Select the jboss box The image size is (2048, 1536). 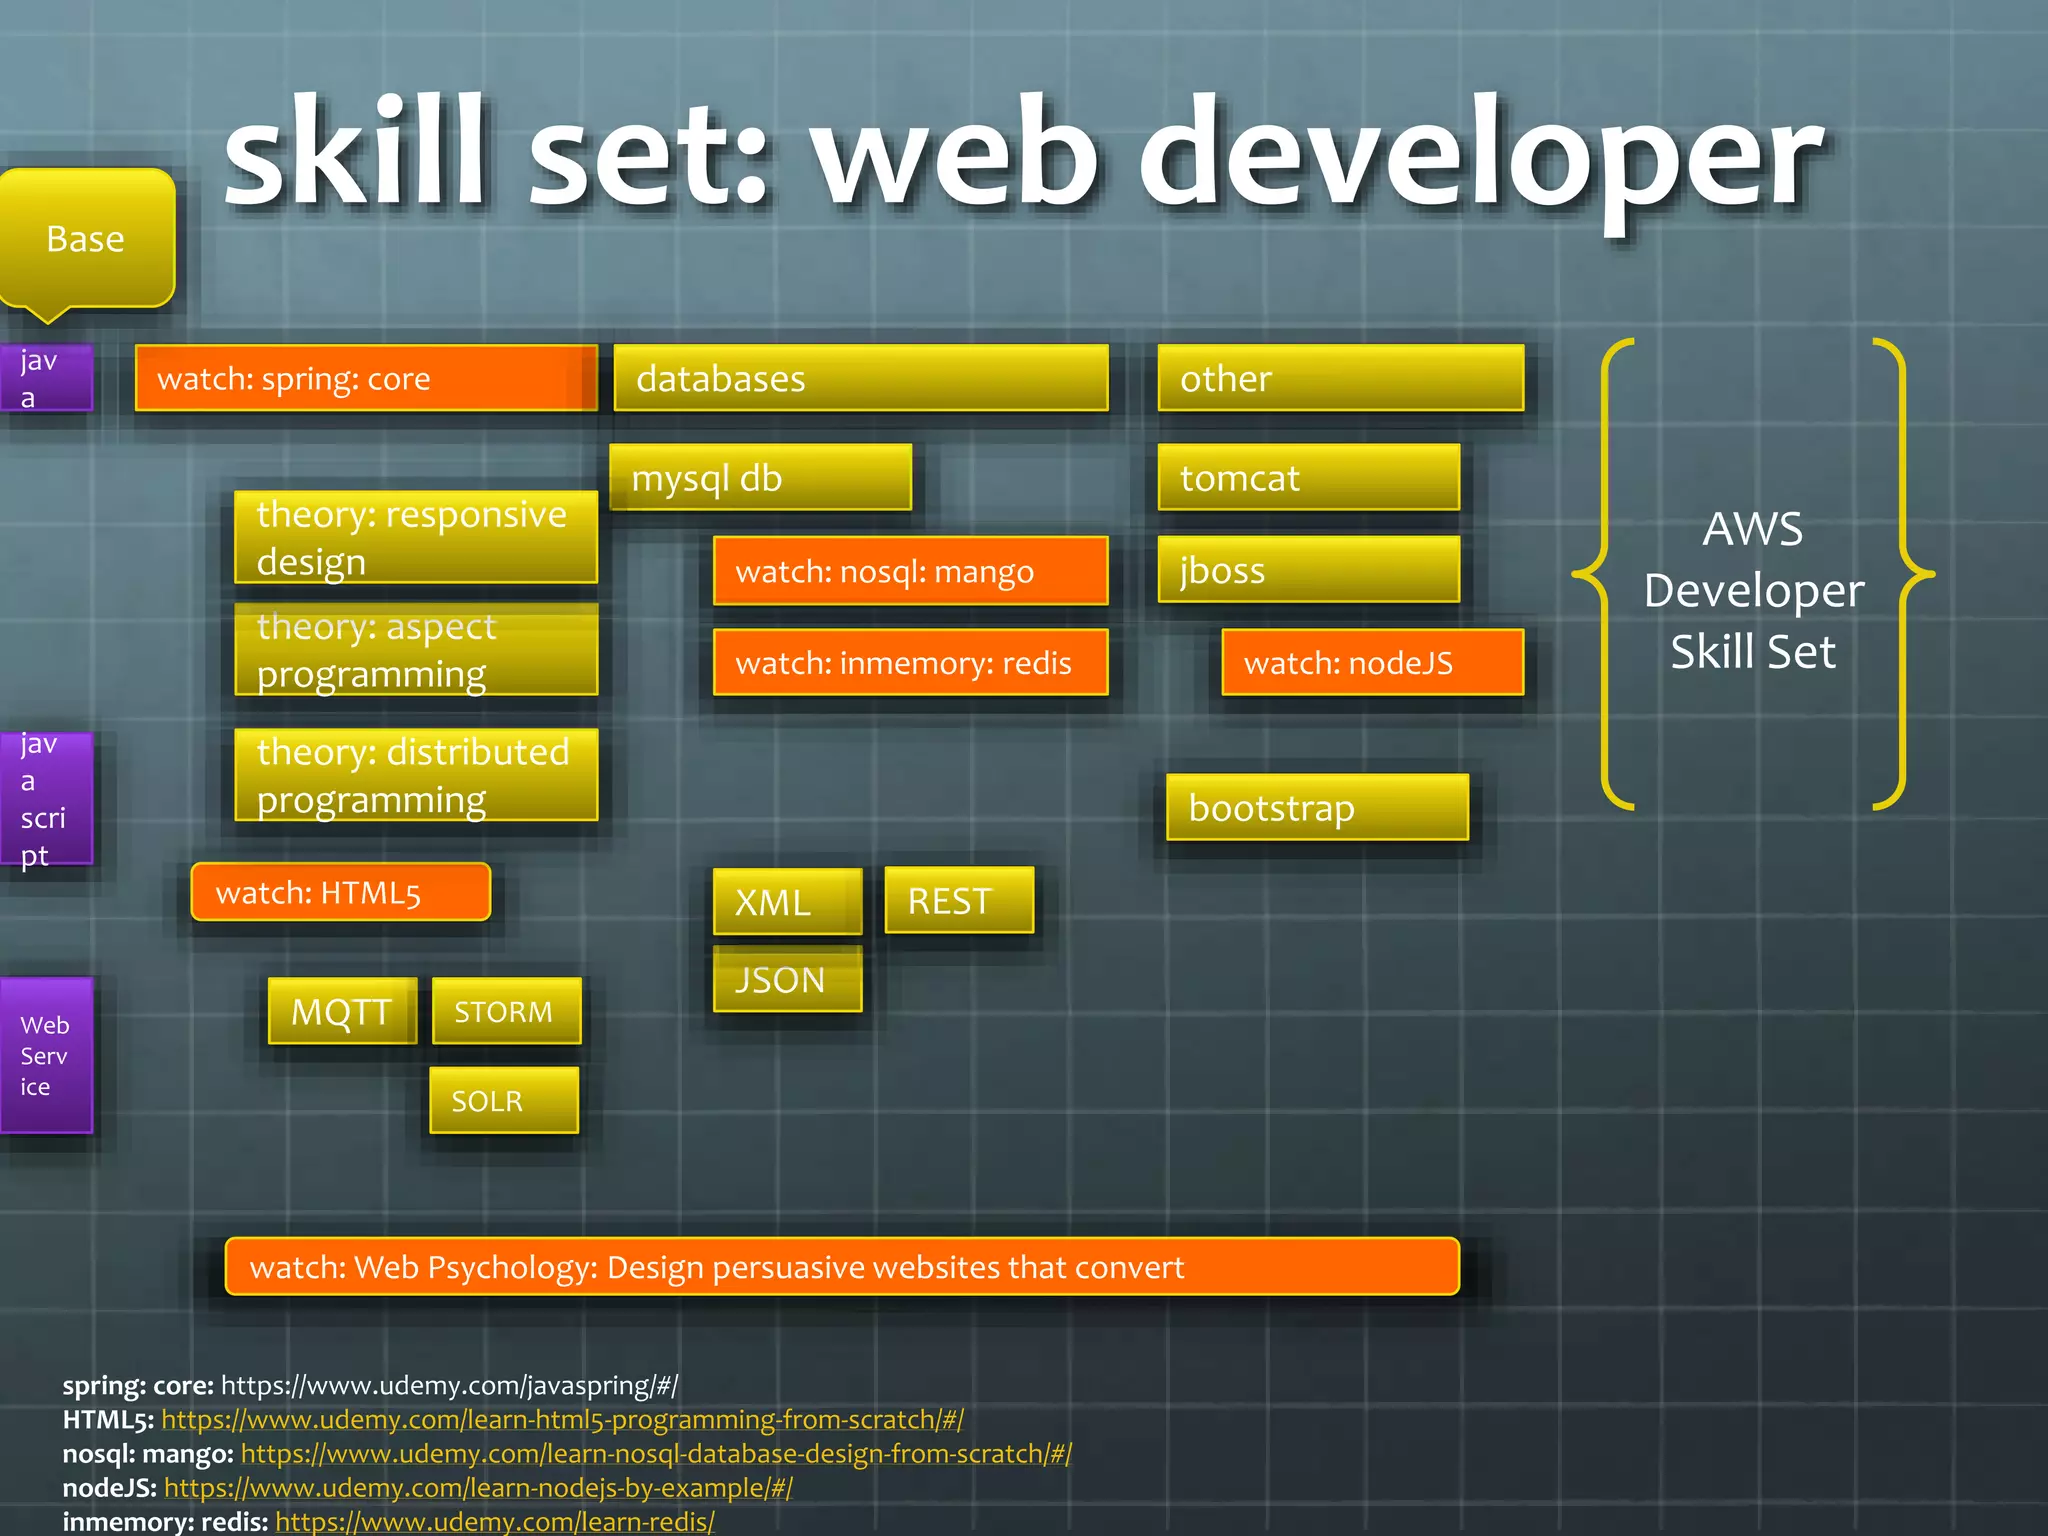click(1308, 570)
